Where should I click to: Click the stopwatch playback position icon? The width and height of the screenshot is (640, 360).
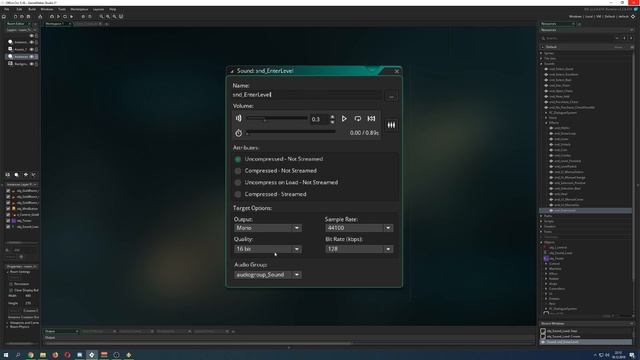pyautogui.click(x=238, y=133)
